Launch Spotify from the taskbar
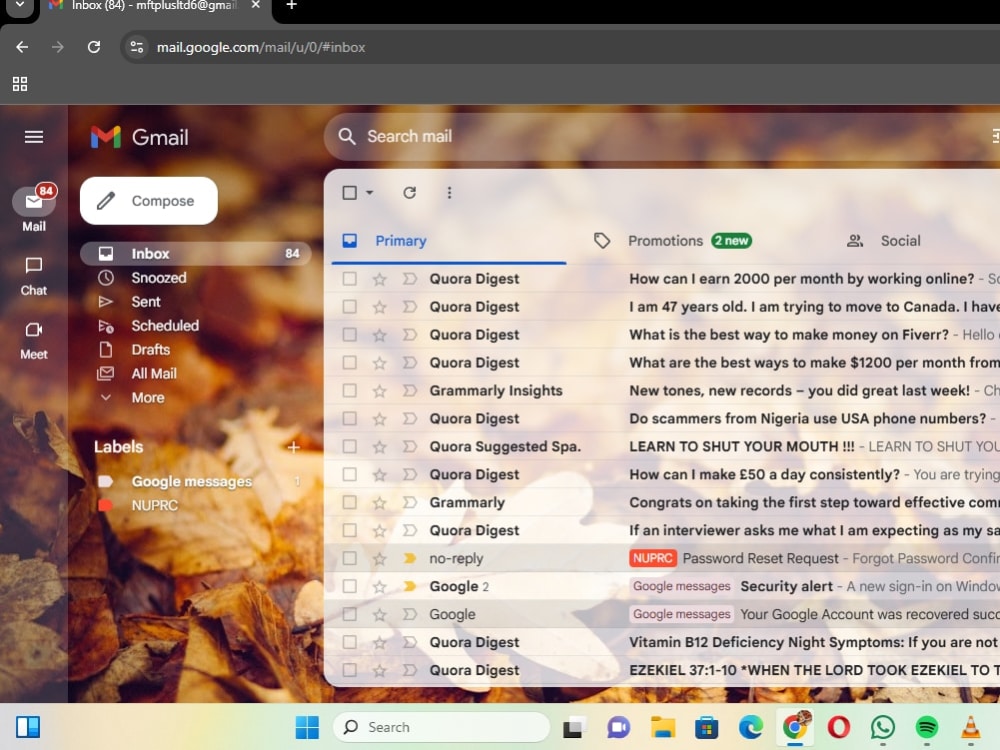Viewport: 1000px width, 750px height. tap(927, 727)
